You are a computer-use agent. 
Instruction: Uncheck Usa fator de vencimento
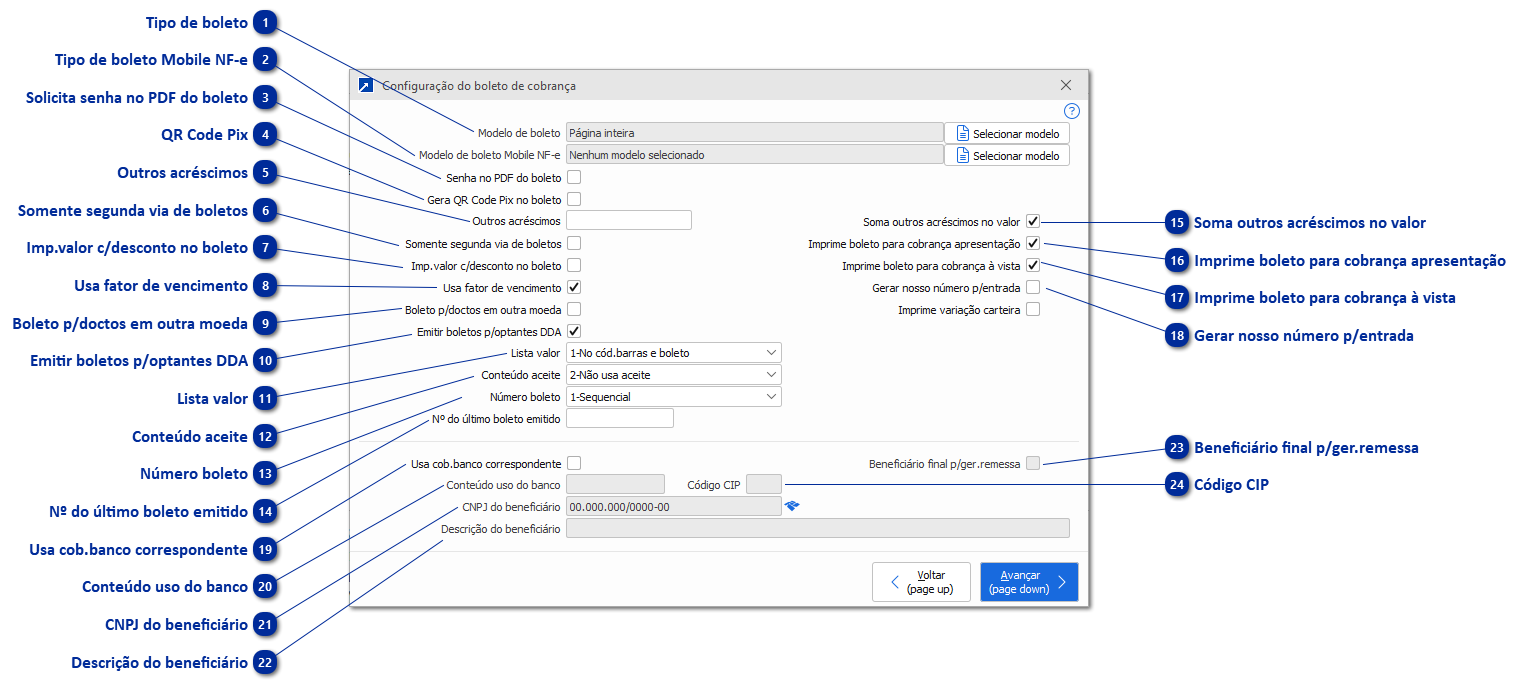pyautogui.click(x=573, y=287)
